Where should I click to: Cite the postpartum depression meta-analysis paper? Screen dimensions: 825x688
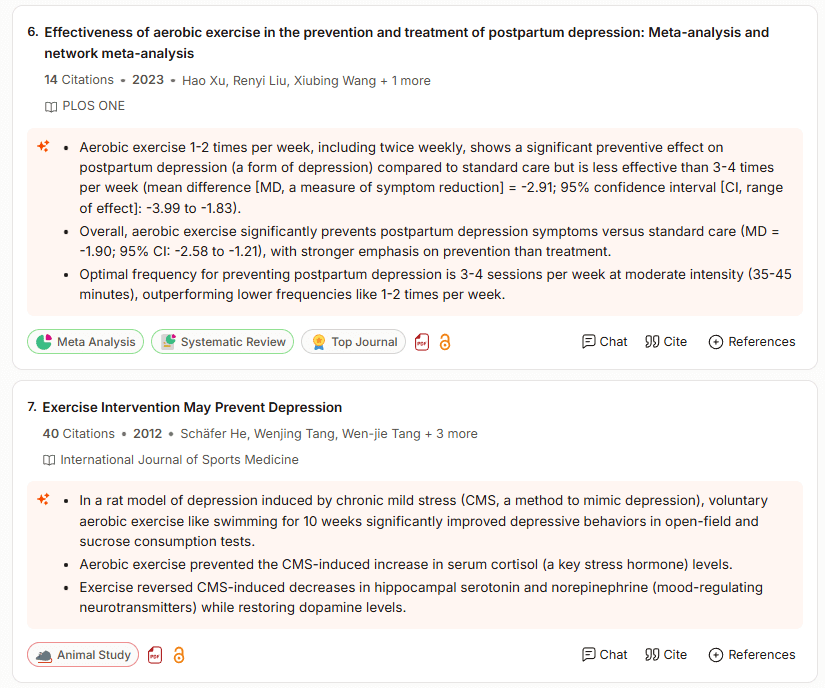(x=666, y=342)
